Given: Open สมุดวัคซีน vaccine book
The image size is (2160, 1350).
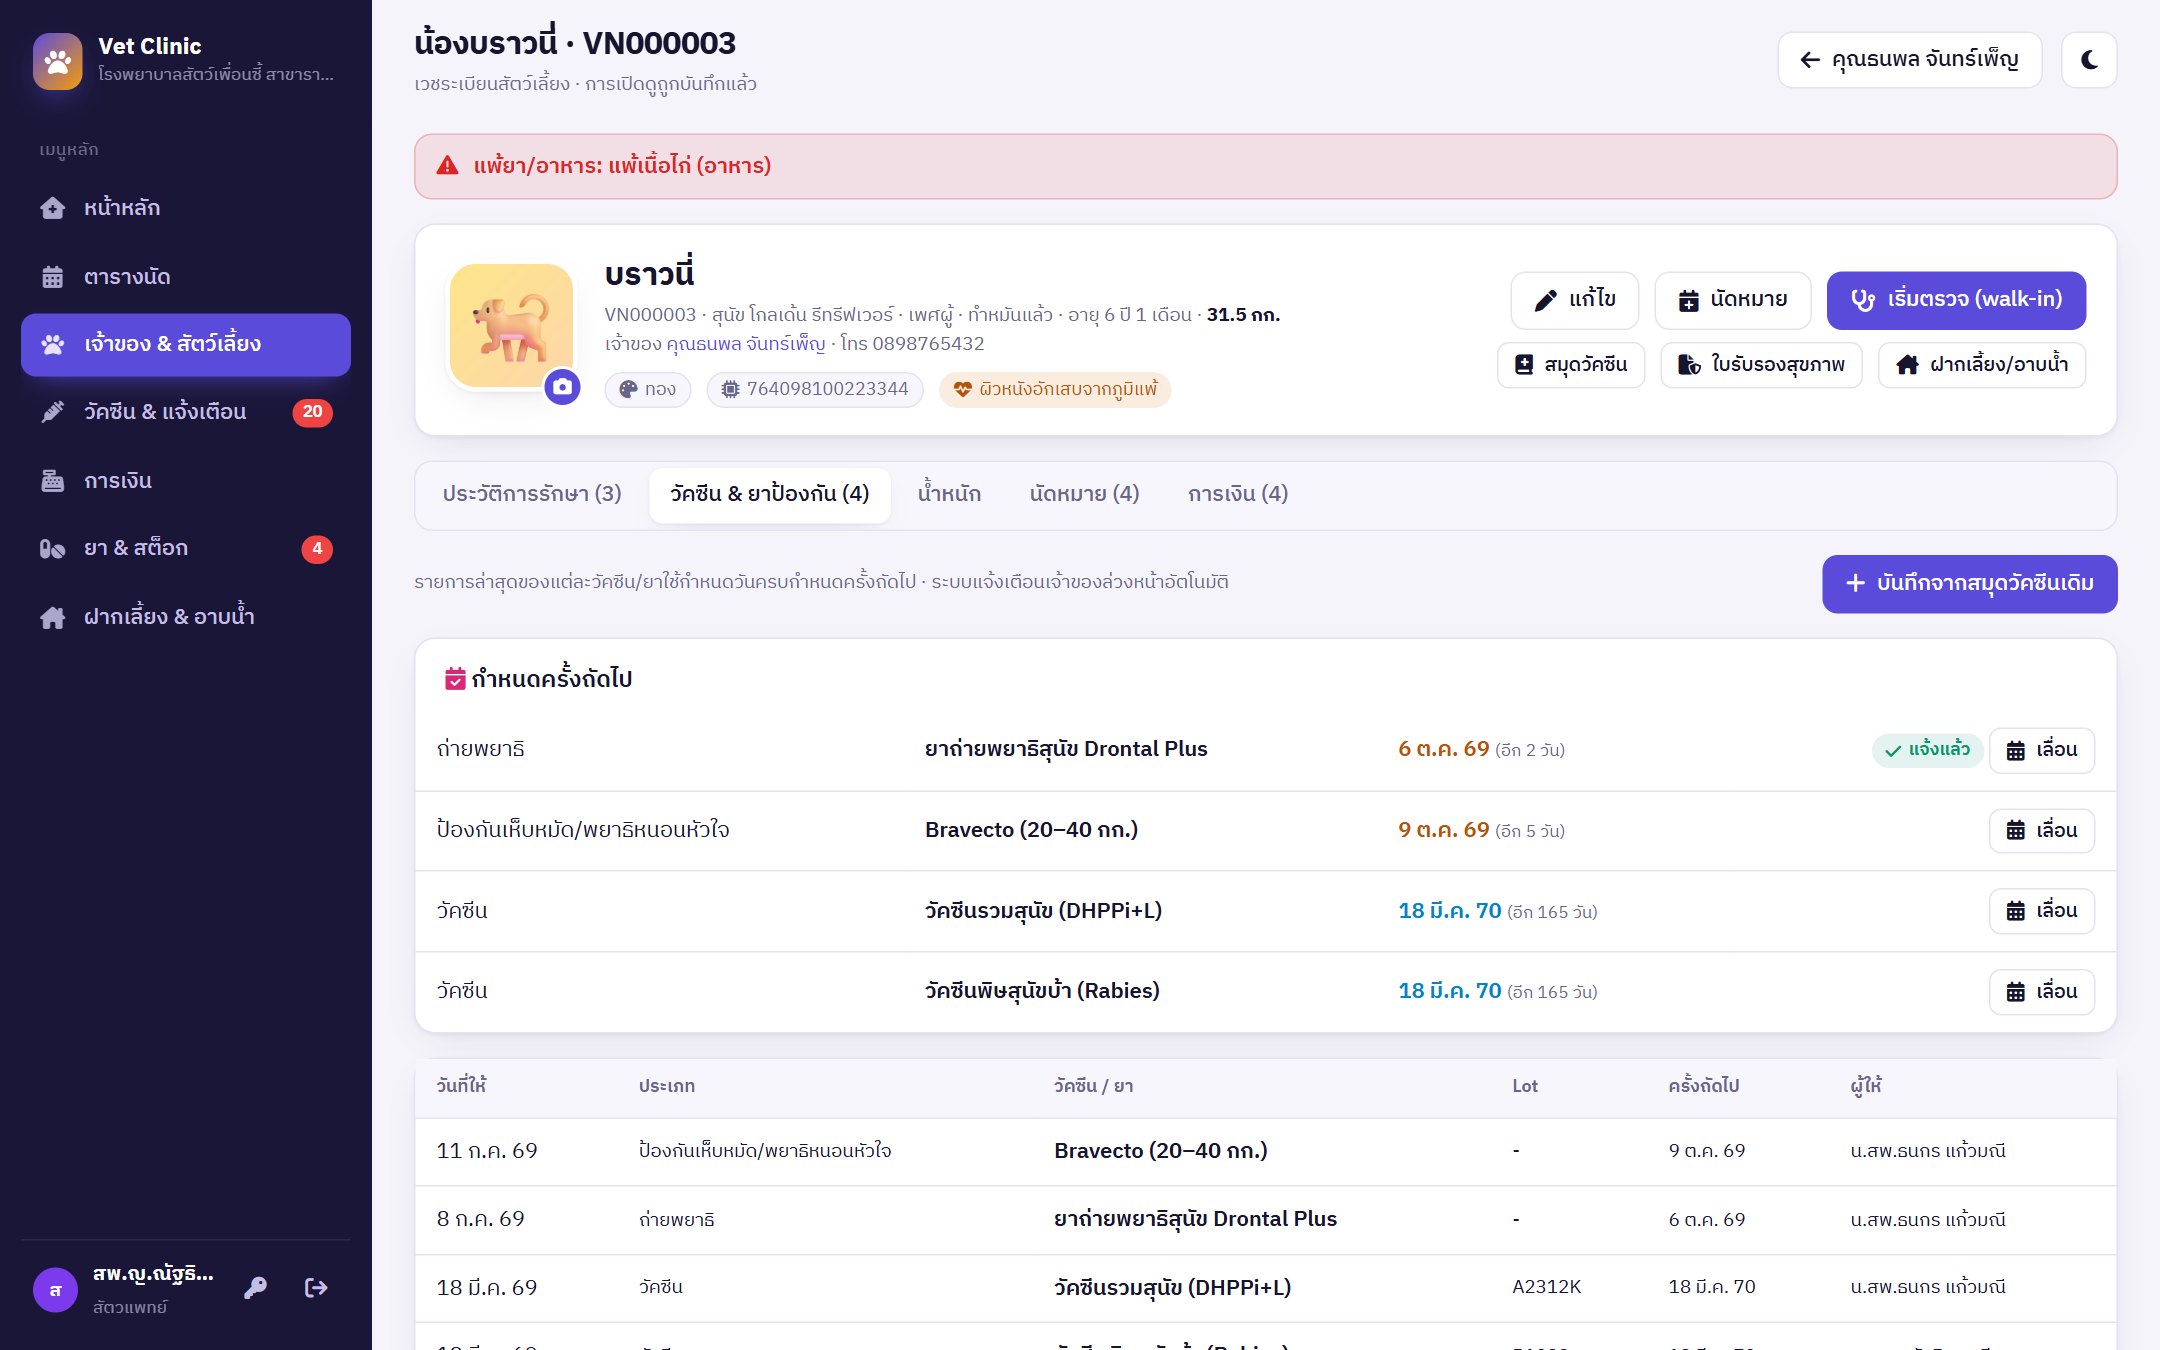Looking at the screenshot, I should tap(1571, 365).
